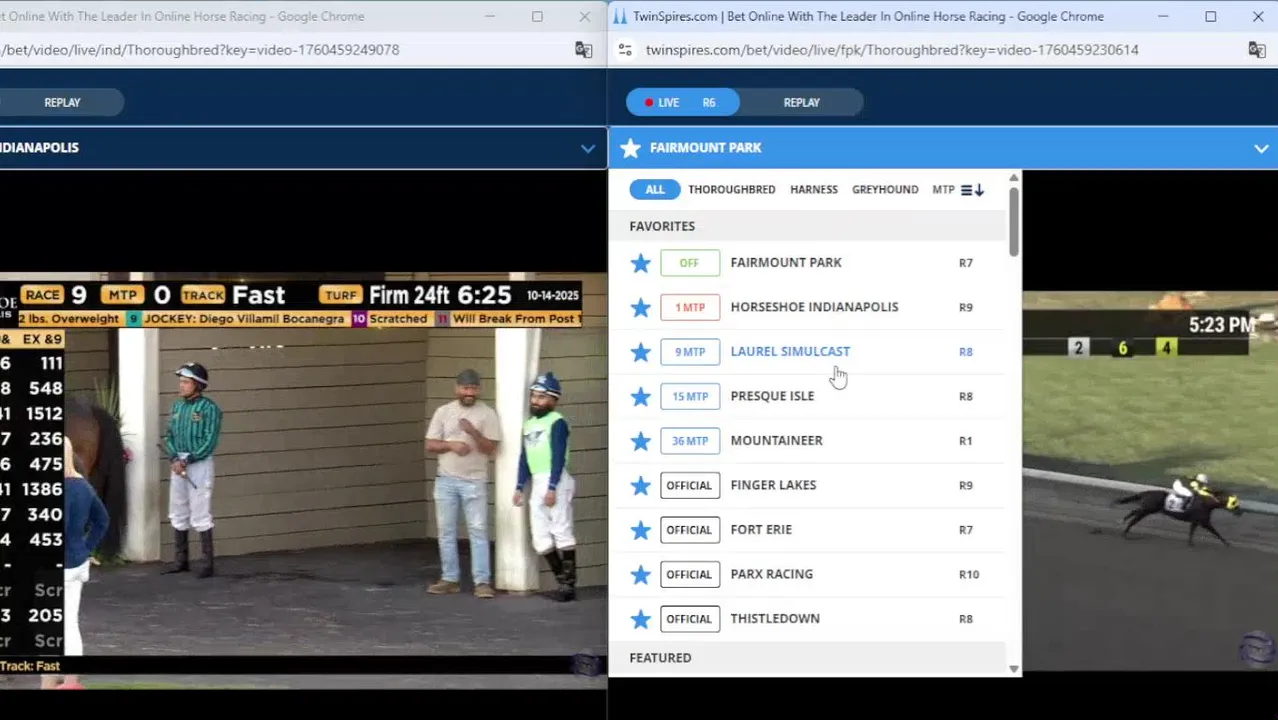Filter by Thoroughbred tracks
This screenshot has width=1278, height=720.
click(x=732, y=189)
